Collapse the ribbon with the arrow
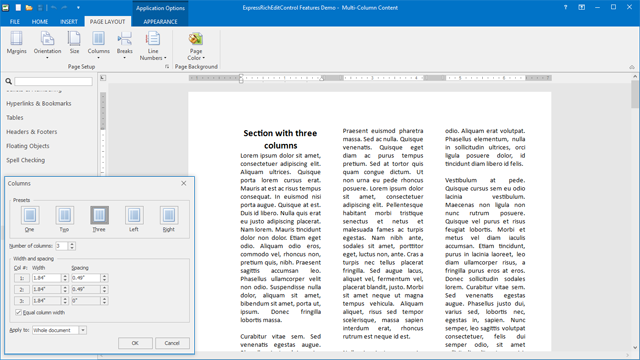This screenshot has width=640, height=360. click(632, 67)
